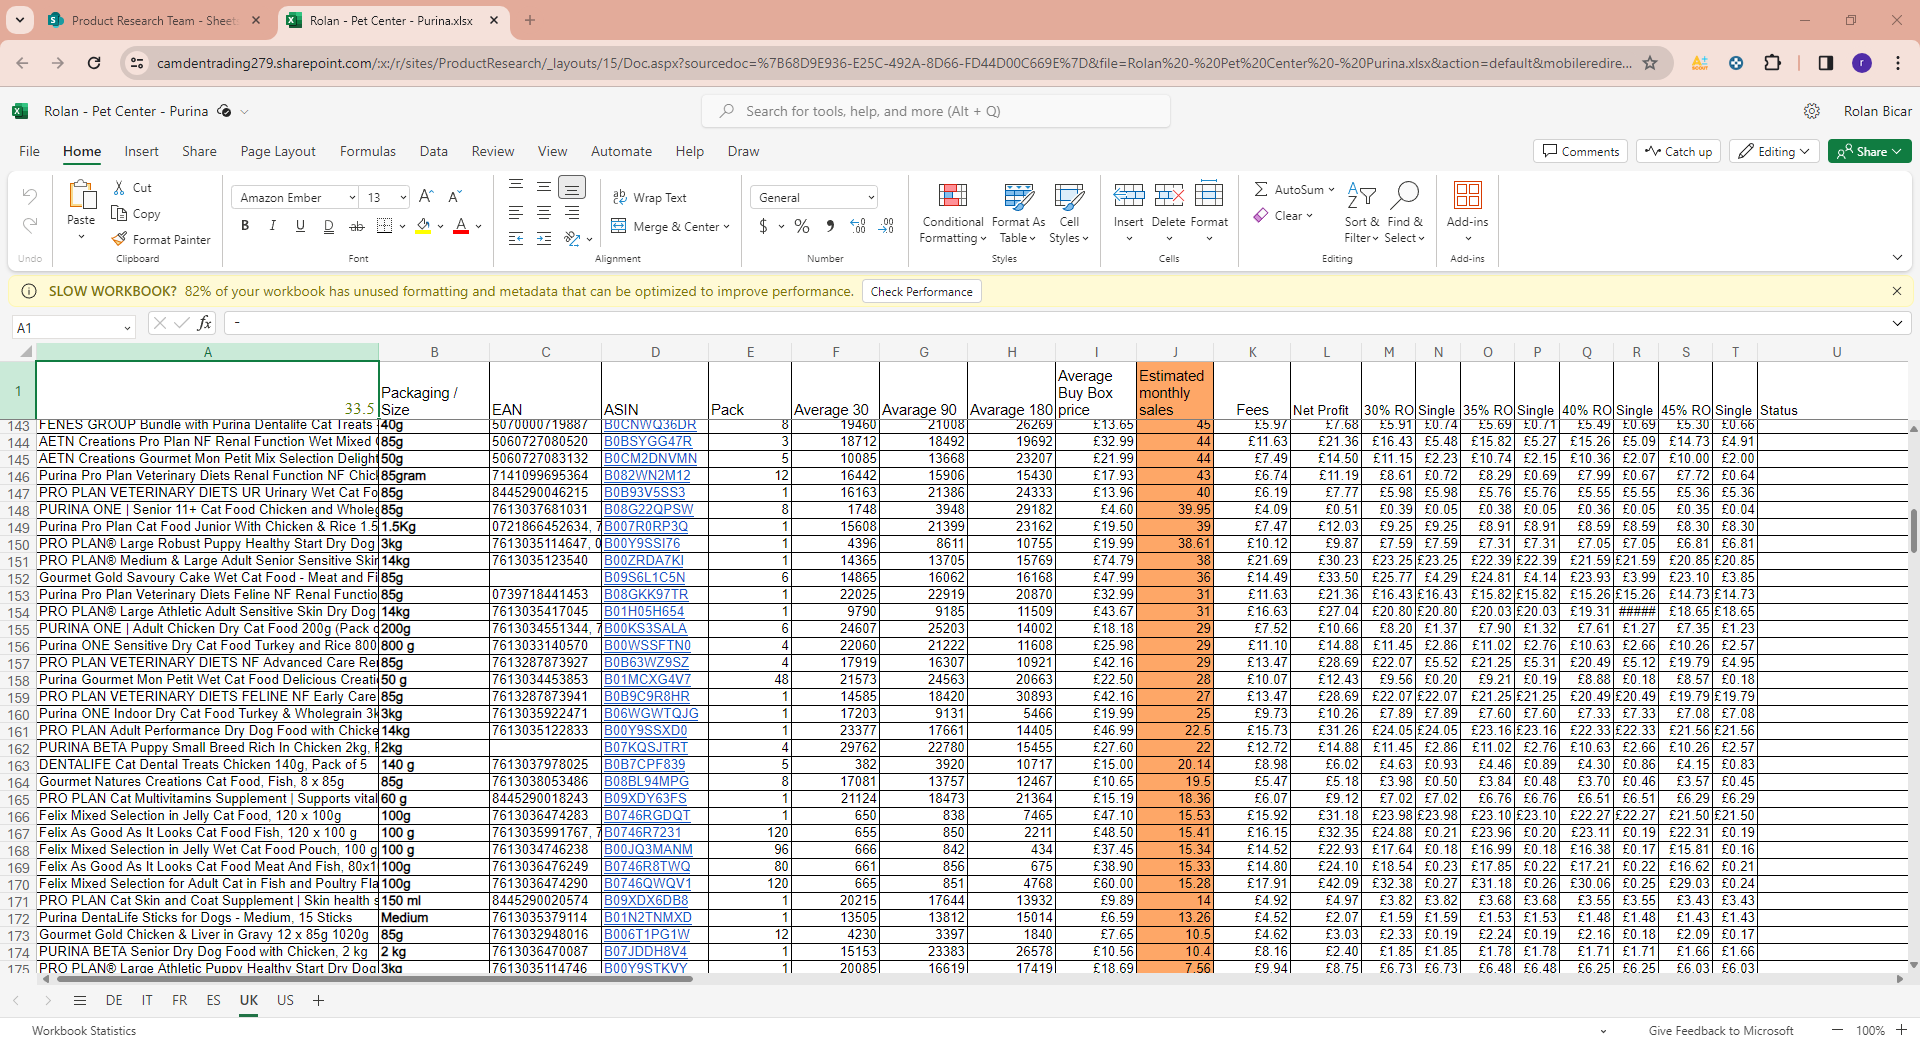
Task: Click the Merge & Center icon
Action: coord(619,226)
